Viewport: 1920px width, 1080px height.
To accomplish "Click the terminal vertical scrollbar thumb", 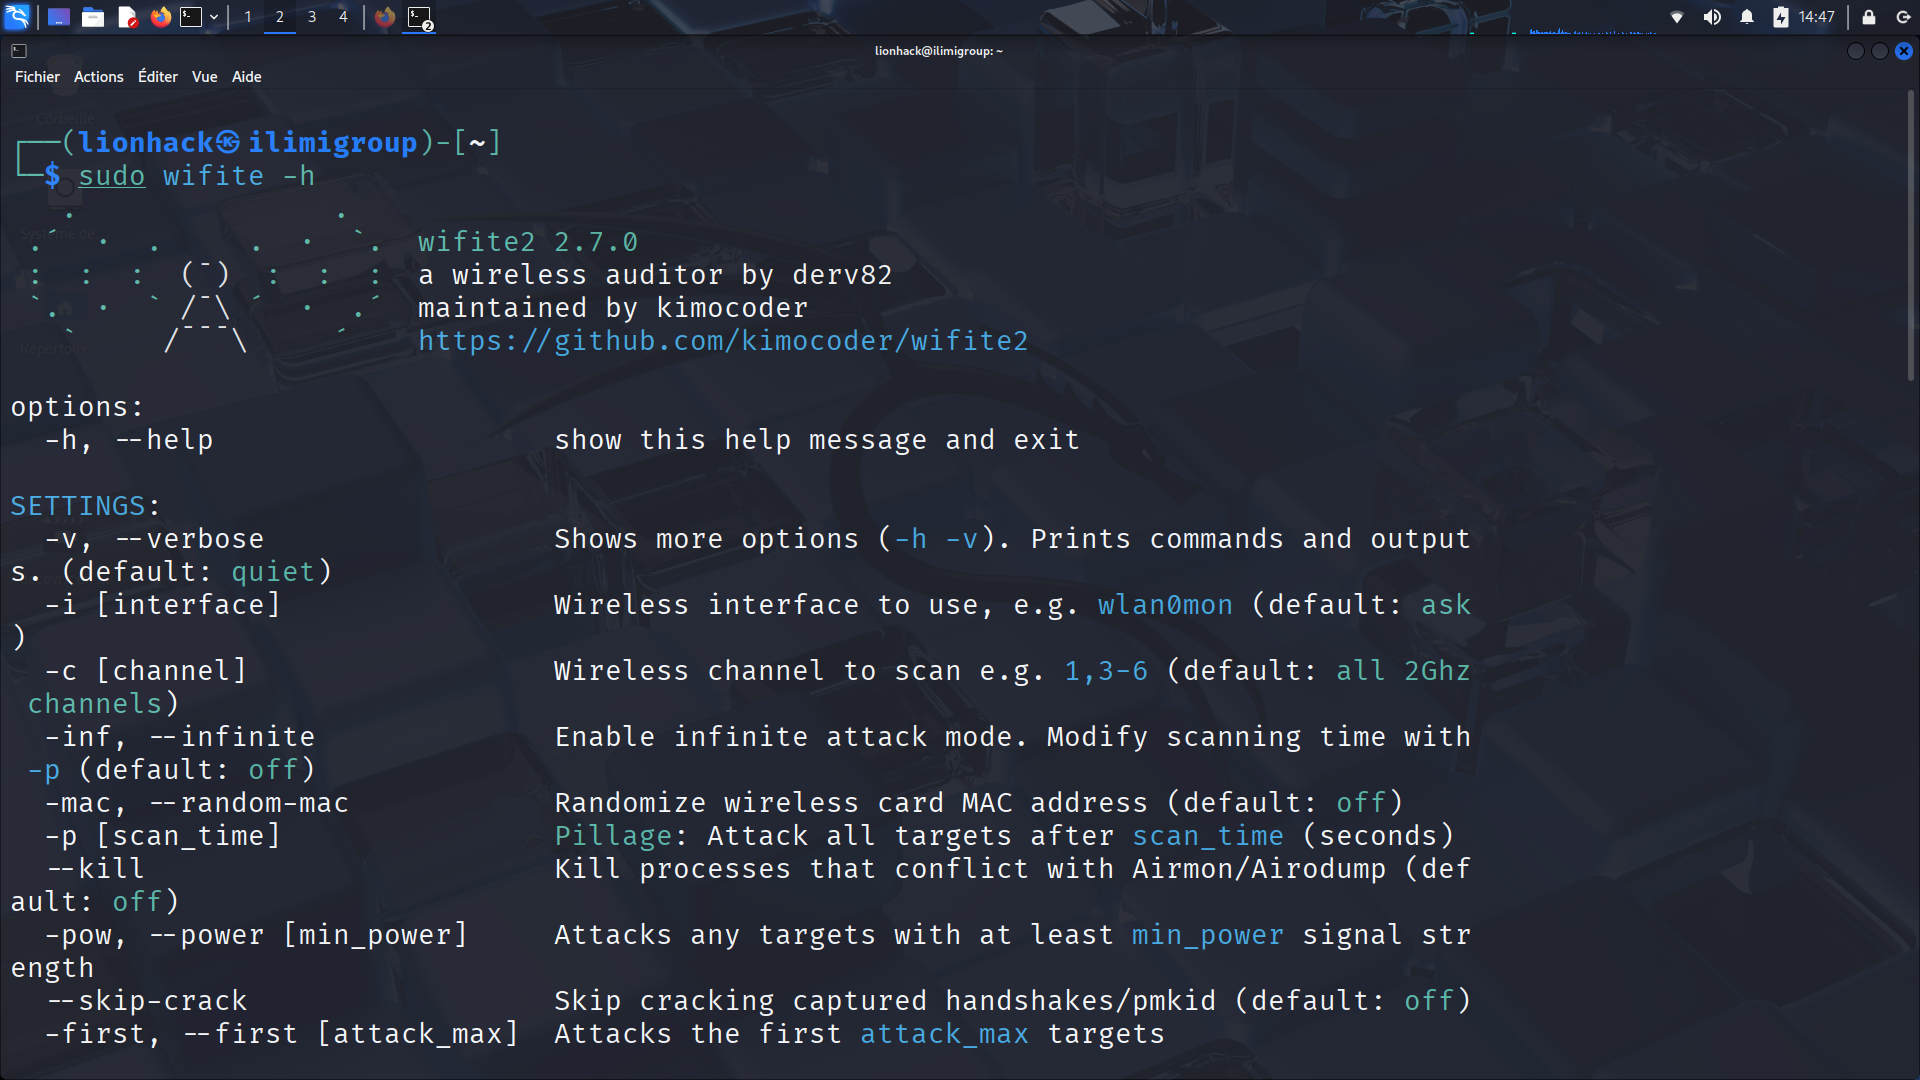I will pos(1910,235).
